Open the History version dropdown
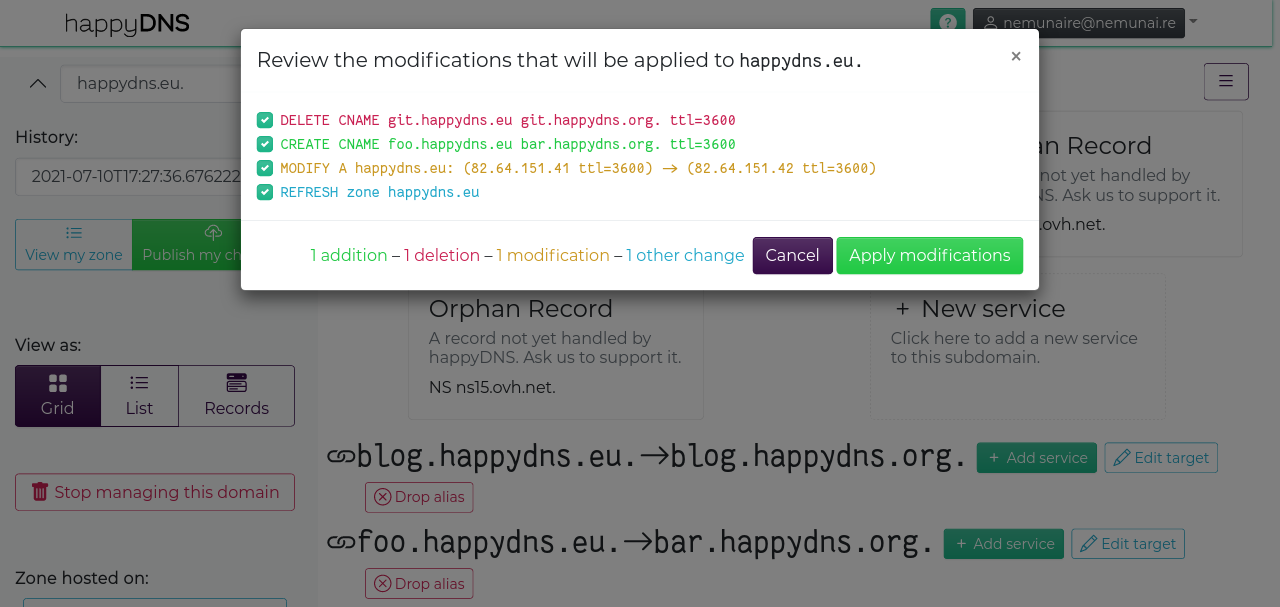 [x=128, y=176]
